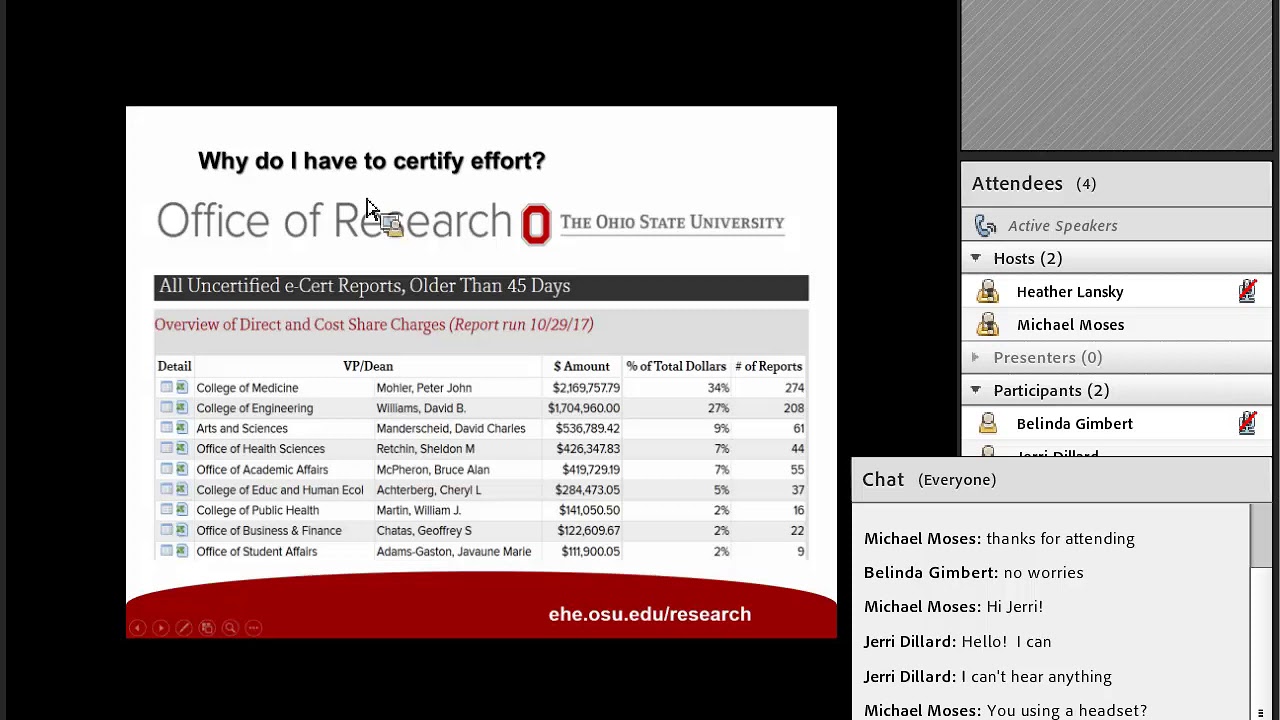Toggle Belinda Gimbert's muted microphone icon
Screen dimensions: 1280x720
click(1247, 423)
